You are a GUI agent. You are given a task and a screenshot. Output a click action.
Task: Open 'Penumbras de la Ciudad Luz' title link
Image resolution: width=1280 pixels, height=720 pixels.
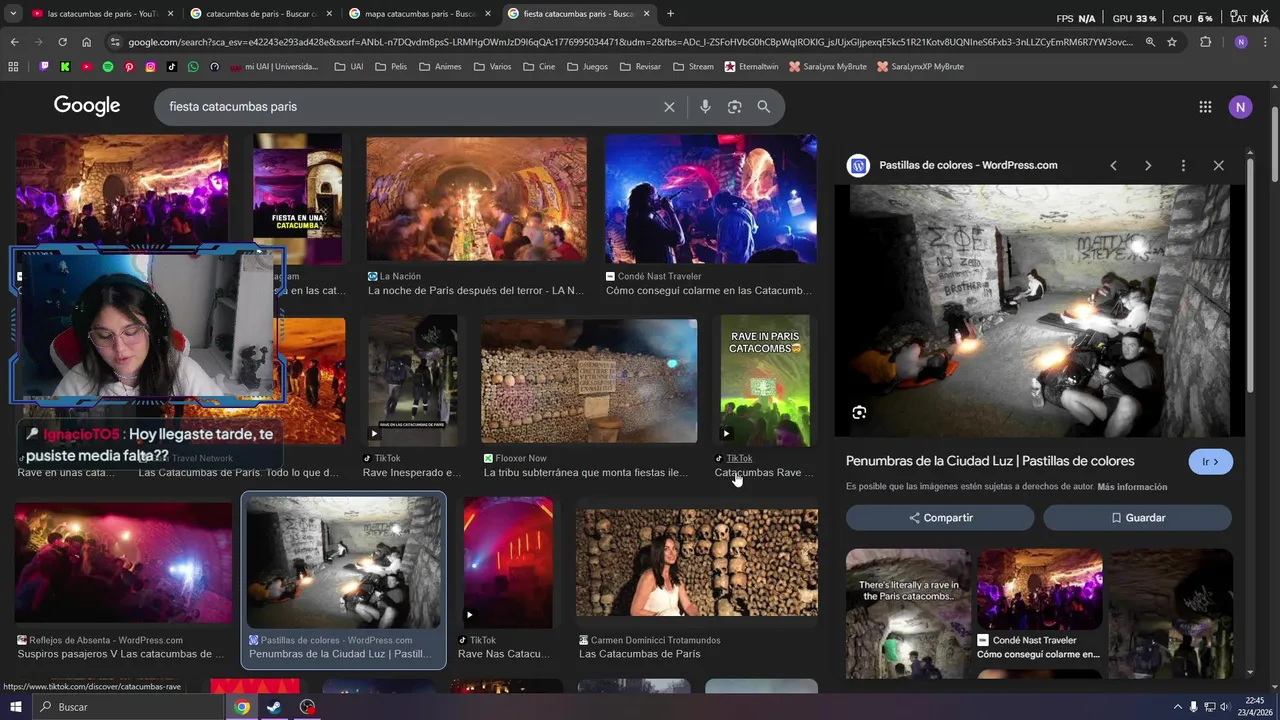[990, 461]
